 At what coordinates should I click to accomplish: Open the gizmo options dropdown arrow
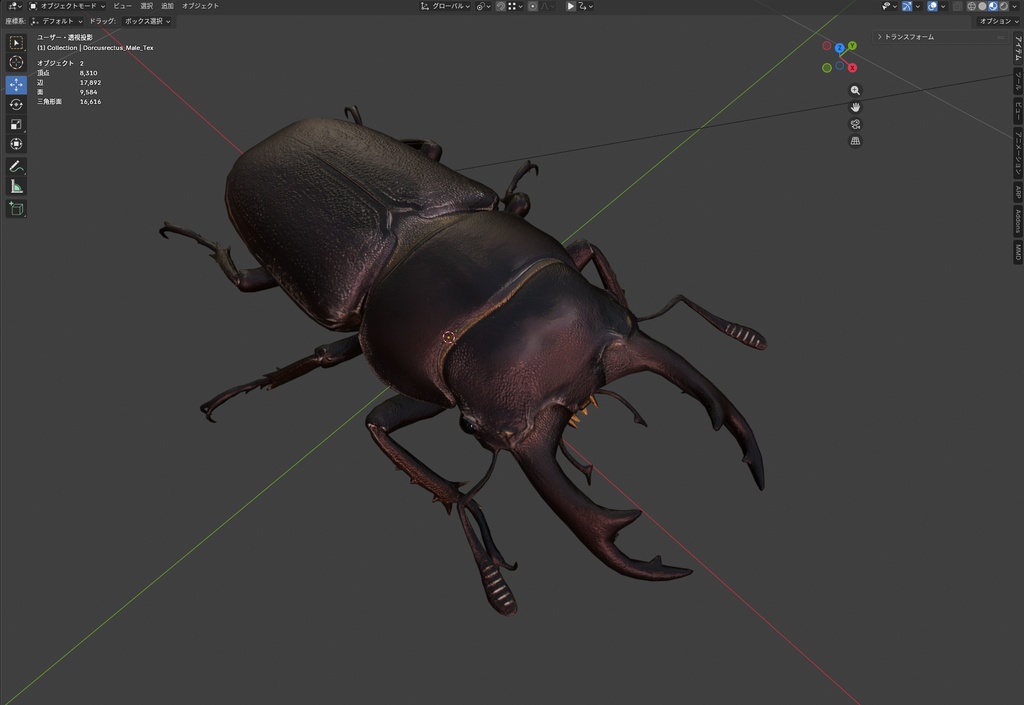918,6
